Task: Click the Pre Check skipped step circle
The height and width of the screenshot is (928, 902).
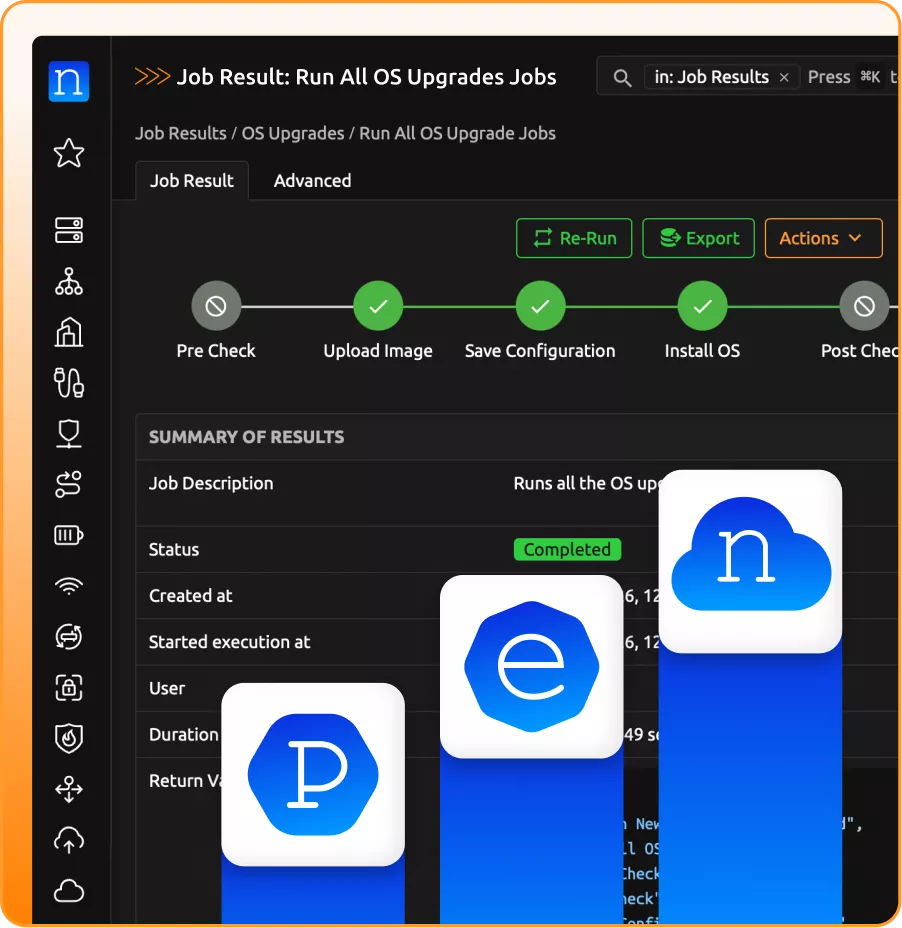Action: tap(216, 307)
